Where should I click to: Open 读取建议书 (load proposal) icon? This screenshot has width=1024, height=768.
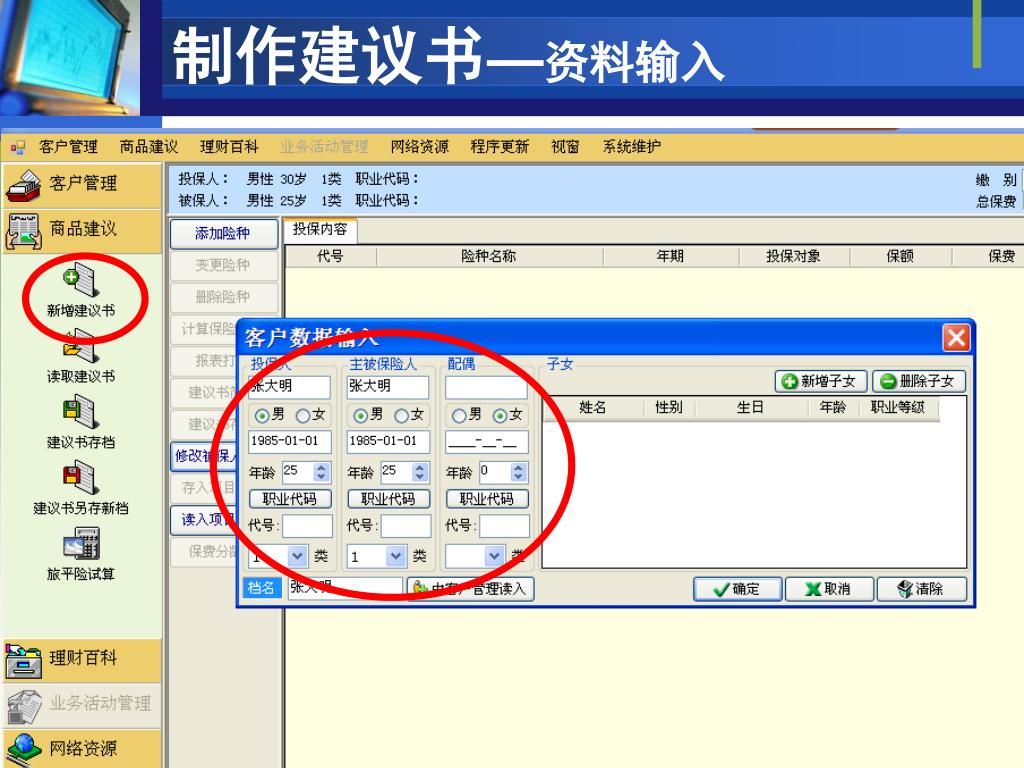[x=80, y=350]
